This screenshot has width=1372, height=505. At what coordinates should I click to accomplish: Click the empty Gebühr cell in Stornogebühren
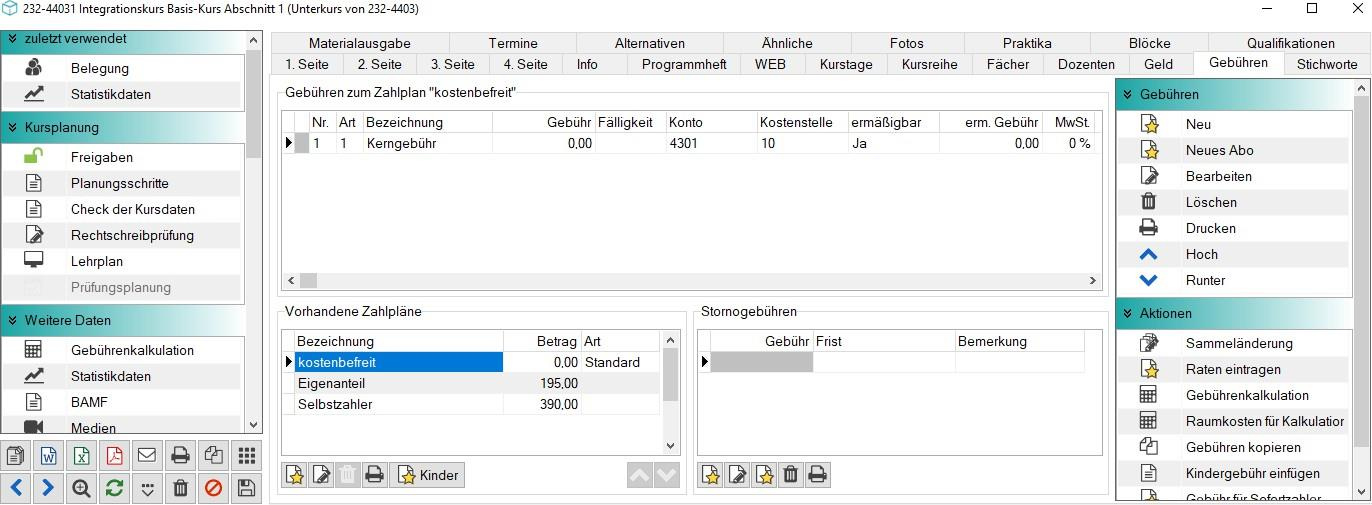[761, 362]
